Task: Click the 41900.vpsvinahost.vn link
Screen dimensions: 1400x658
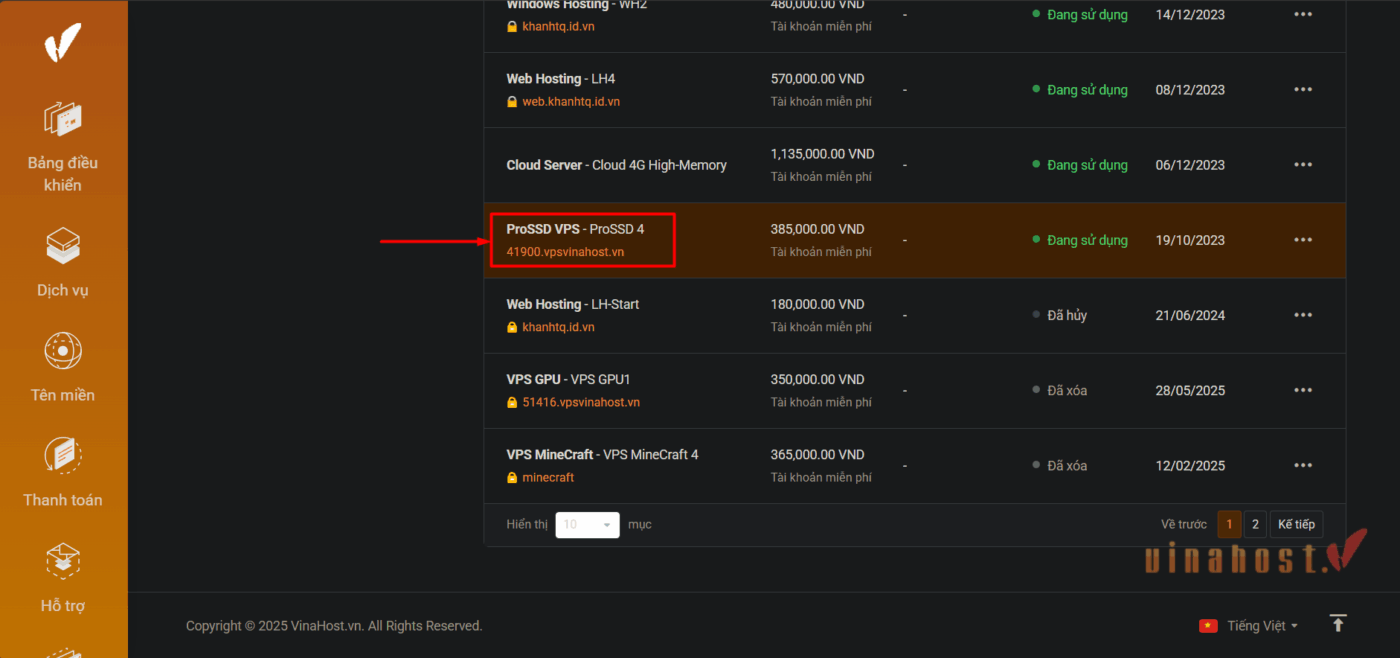Action: point(563,252)
